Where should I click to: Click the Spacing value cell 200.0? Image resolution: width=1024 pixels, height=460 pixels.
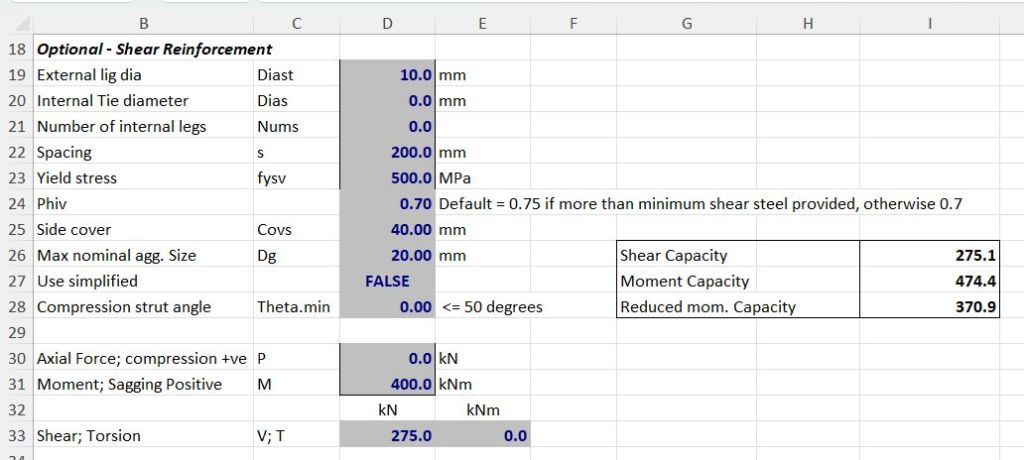[x=387, y=152]
